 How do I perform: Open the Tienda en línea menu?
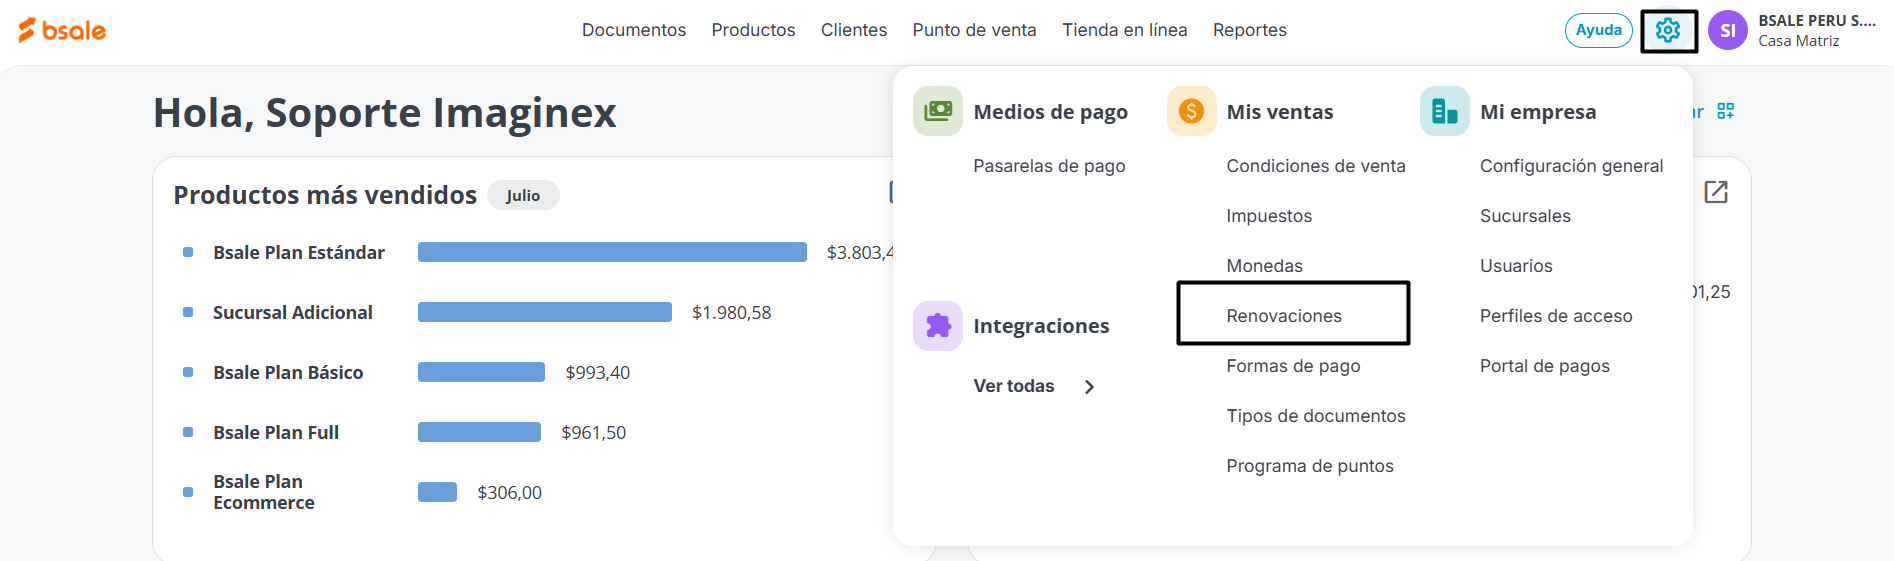pos(1125,30)
